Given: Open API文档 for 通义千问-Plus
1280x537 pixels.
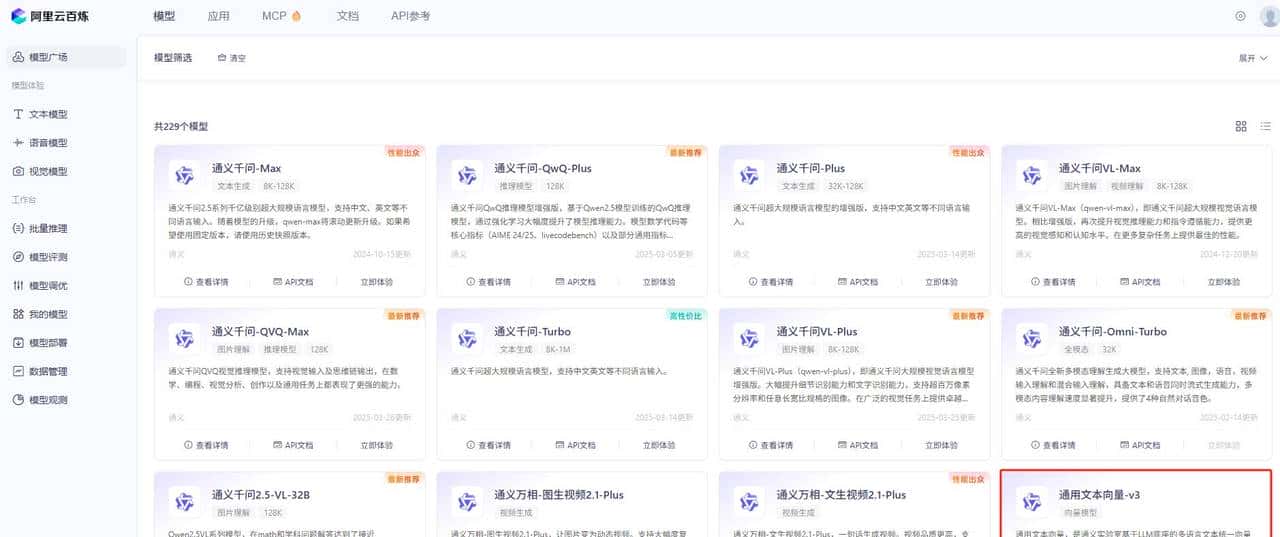Looking at the screenshot, I should 858,282.
